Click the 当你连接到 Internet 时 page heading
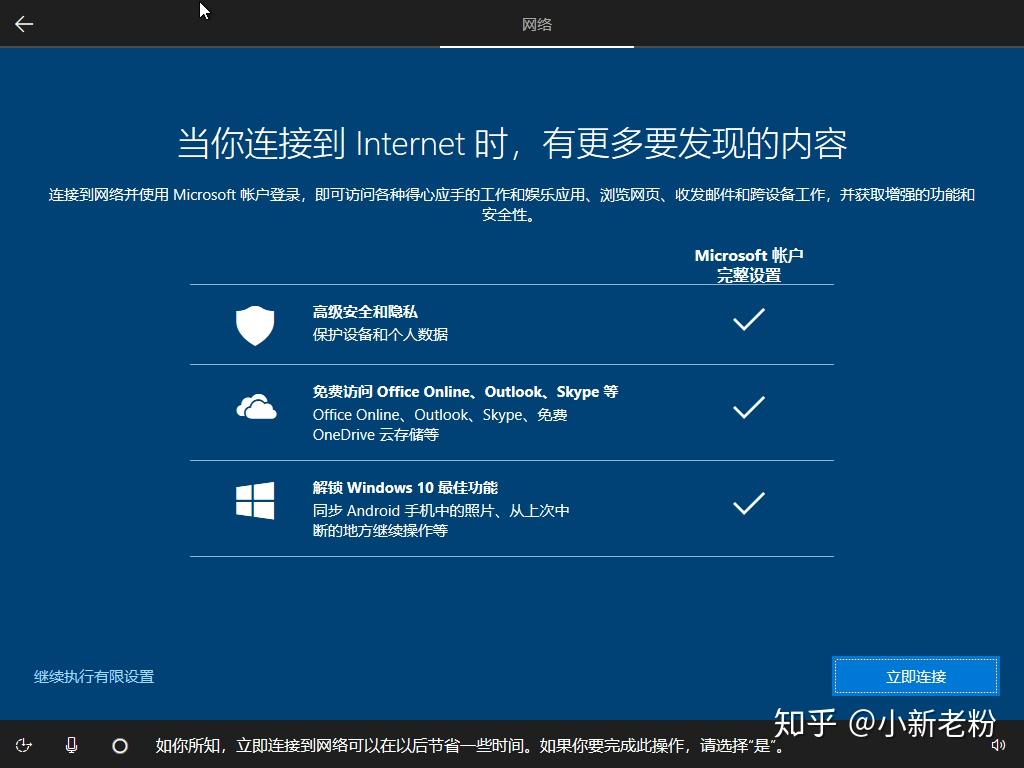 tap(512, 143)
